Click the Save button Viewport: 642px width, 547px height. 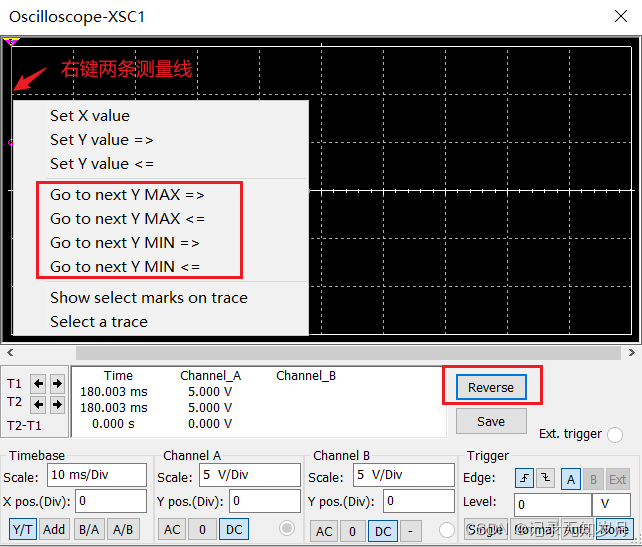pos(491,421)
